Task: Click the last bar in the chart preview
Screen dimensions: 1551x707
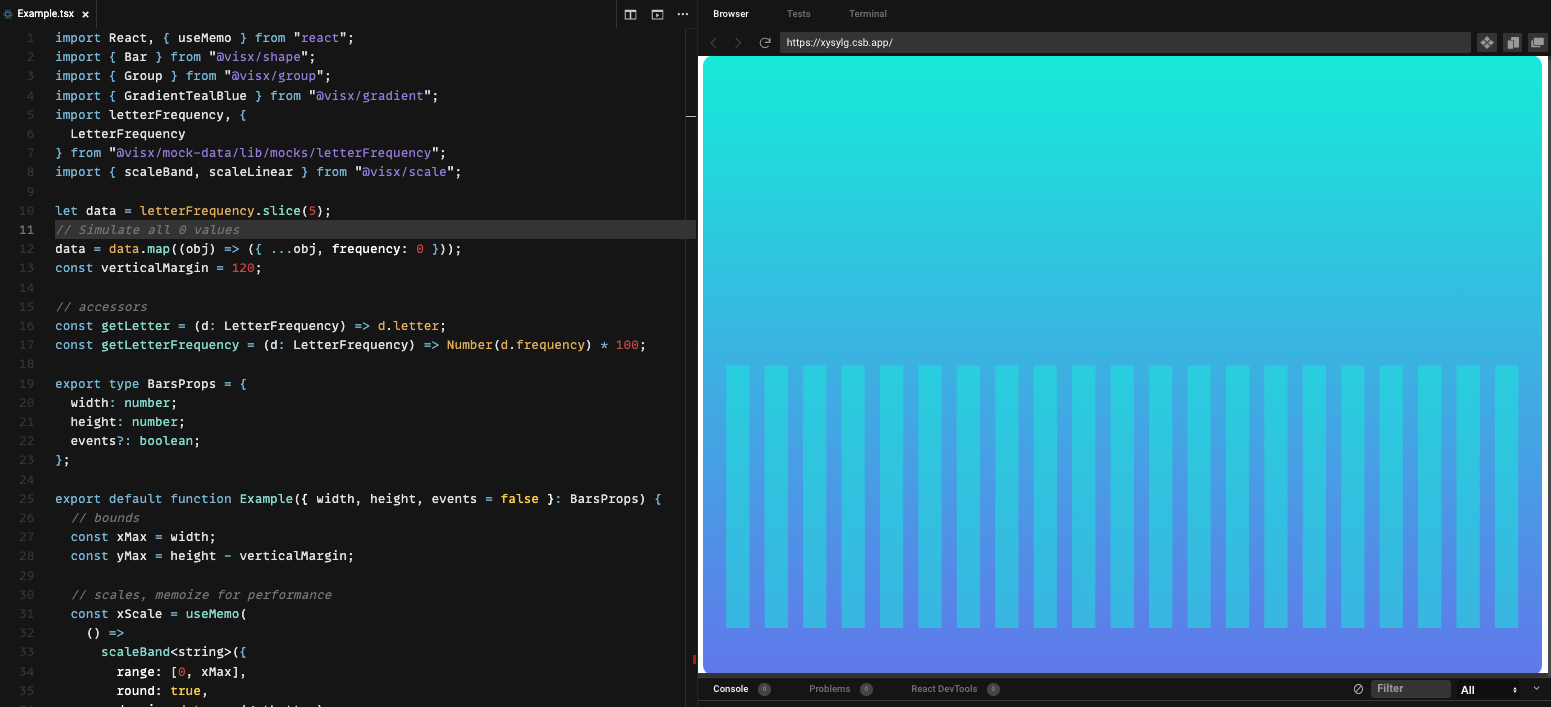Action: click(x=1506, y=496)
